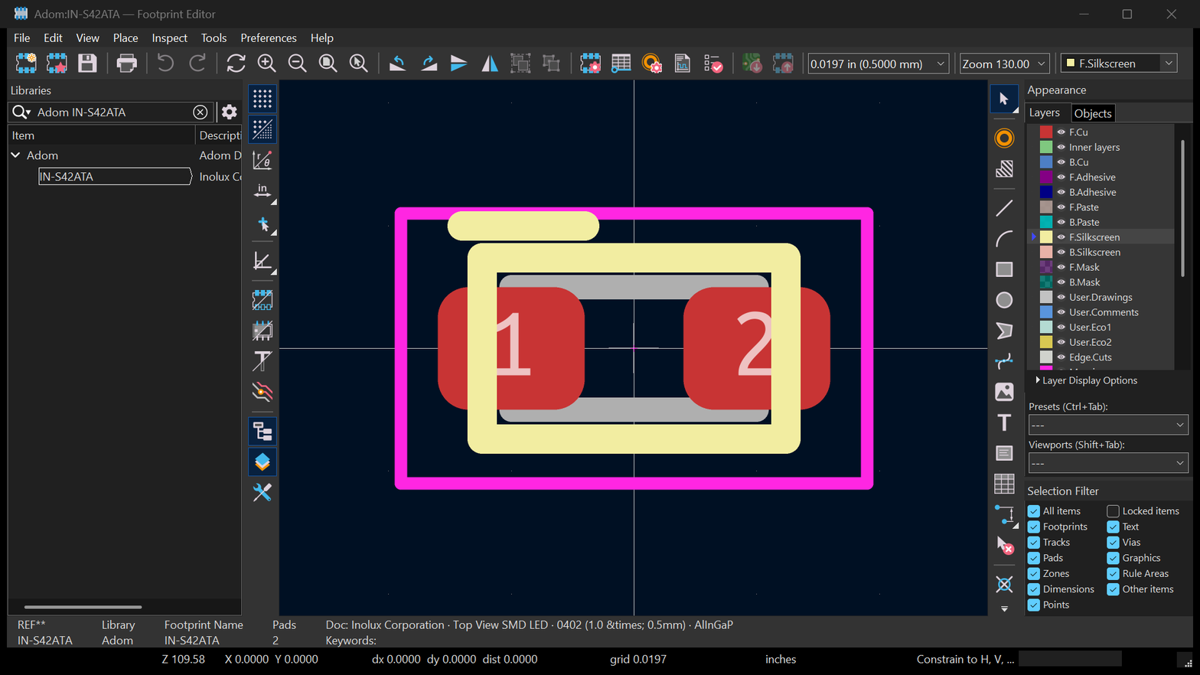Open the Inspect menu
1200x675 pixels.
[x=169, y=38]
